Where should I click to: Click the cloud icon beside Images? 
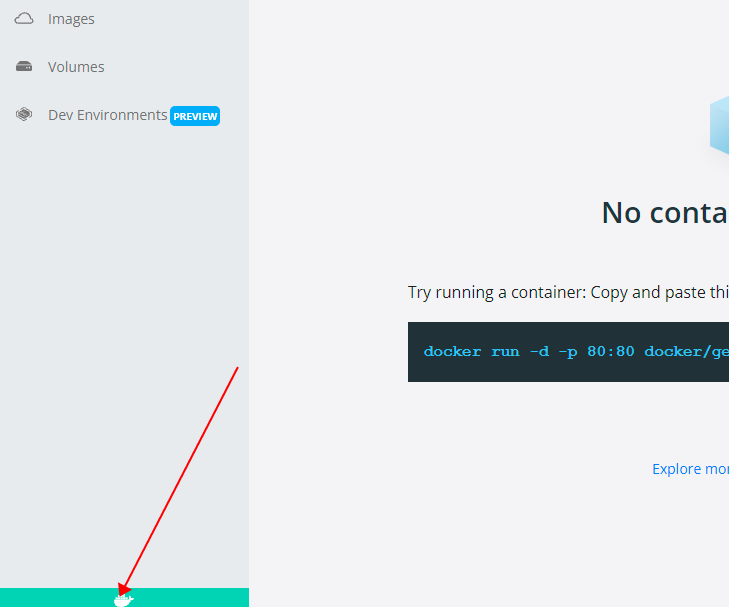[x=24, y=19]
